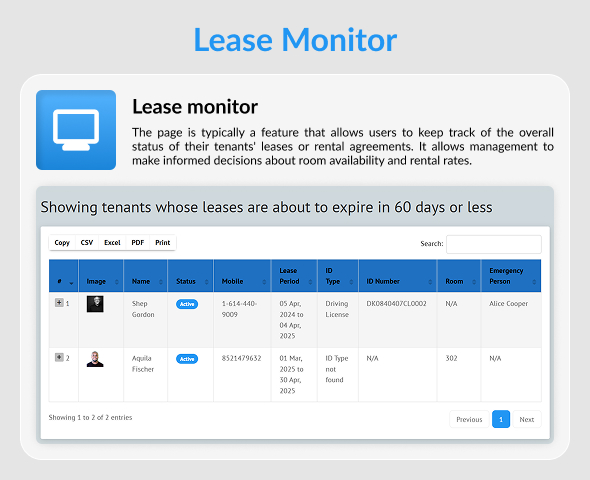Image resolution: width=590 pixels, height=480 pixels.
Task: Click lease period ending 30 Apr, 2025
Action: coord(291,374)
